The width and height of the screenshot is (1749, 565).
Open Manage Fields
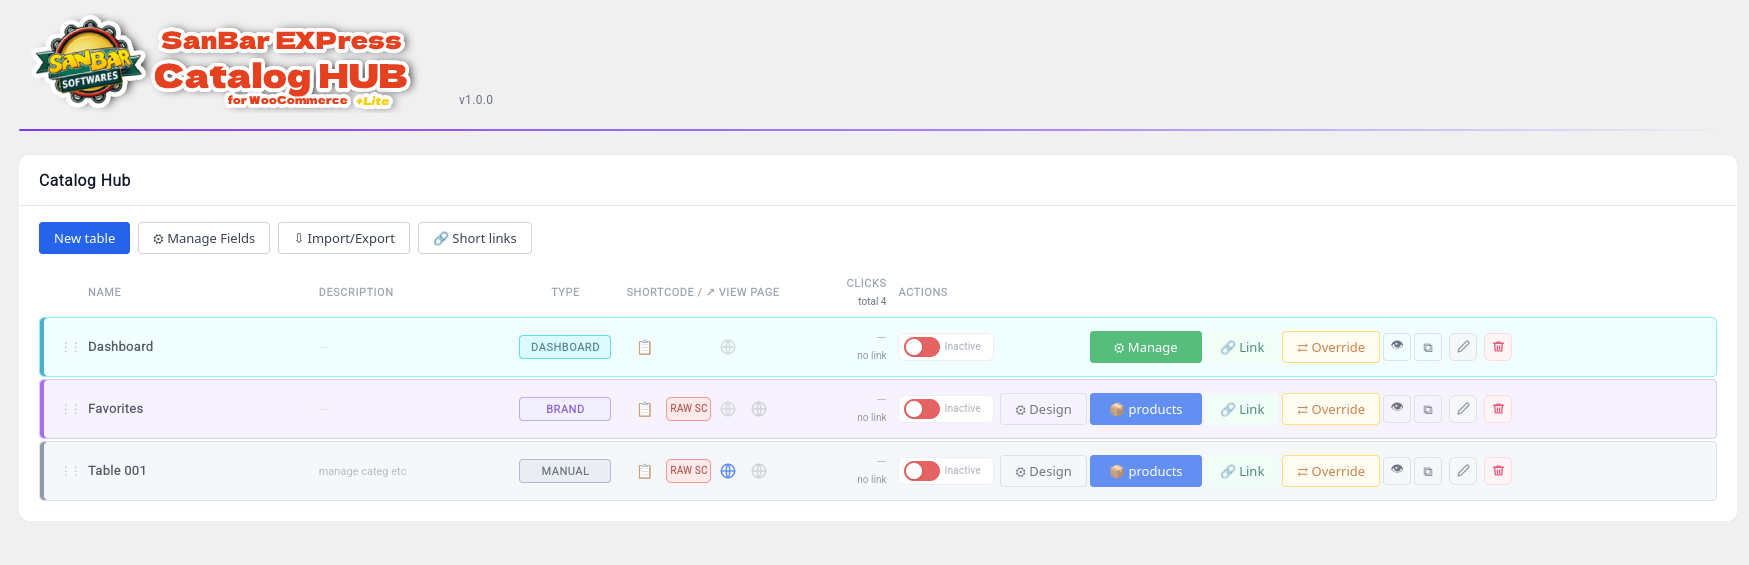coord(204,238)
